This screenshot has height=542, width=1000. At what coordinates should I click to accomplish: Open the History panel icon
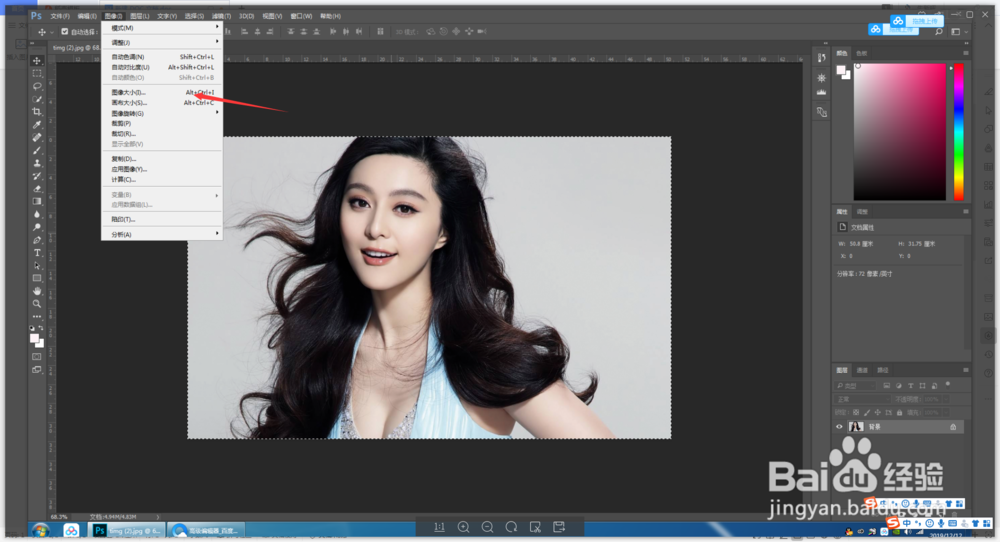(821, 58)
